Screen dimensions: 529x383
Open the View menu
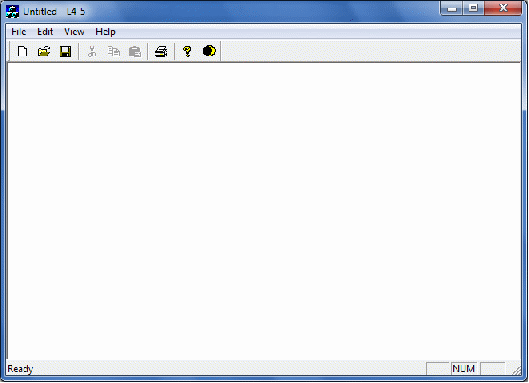(74, 32)
